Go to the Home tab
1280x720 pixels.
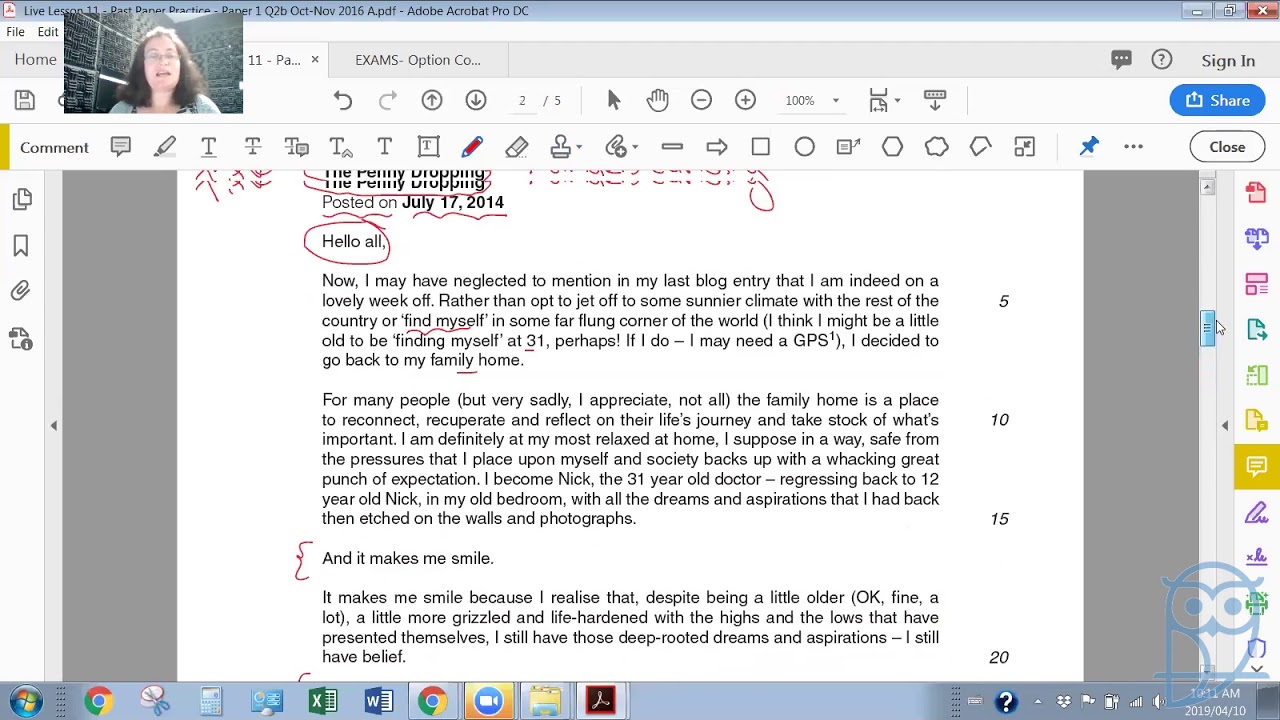click(x=35, y=60)
